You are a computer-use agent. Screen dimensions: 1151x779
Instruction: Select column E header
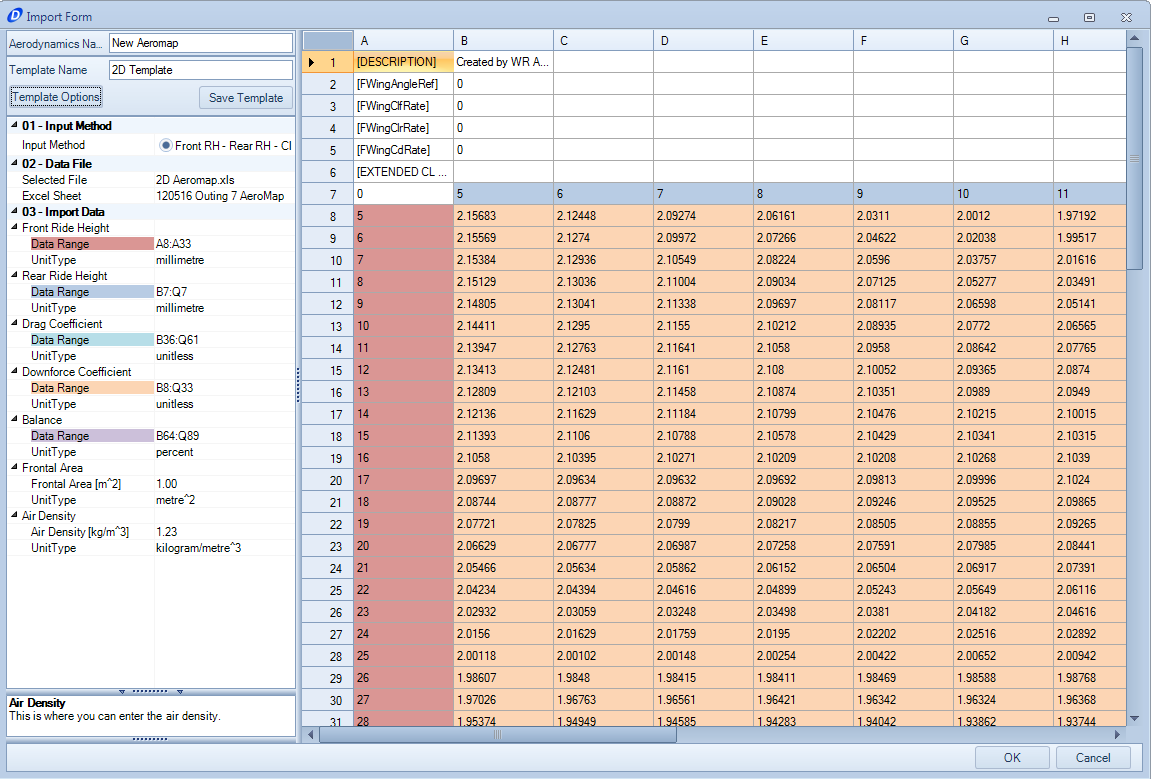point(803,40)
